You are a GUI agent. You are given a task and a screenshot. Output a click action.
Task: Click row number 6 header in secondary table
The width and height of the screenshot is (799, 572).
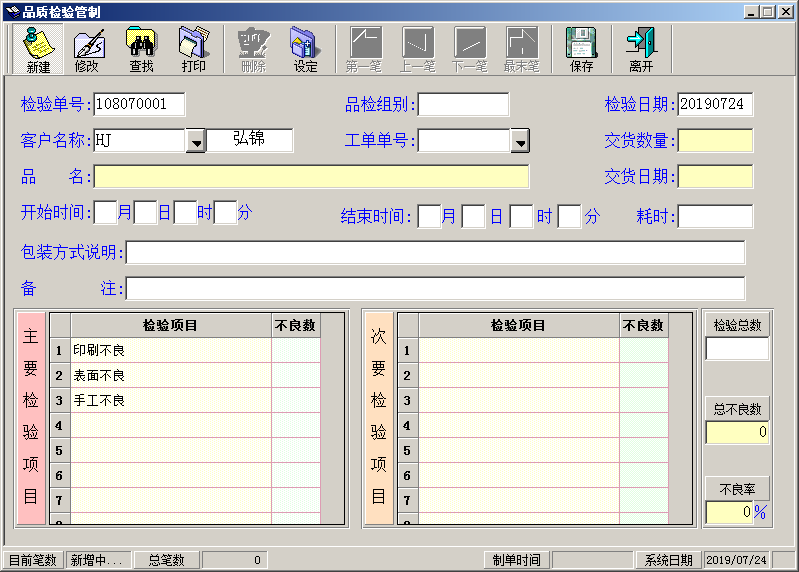408,475
